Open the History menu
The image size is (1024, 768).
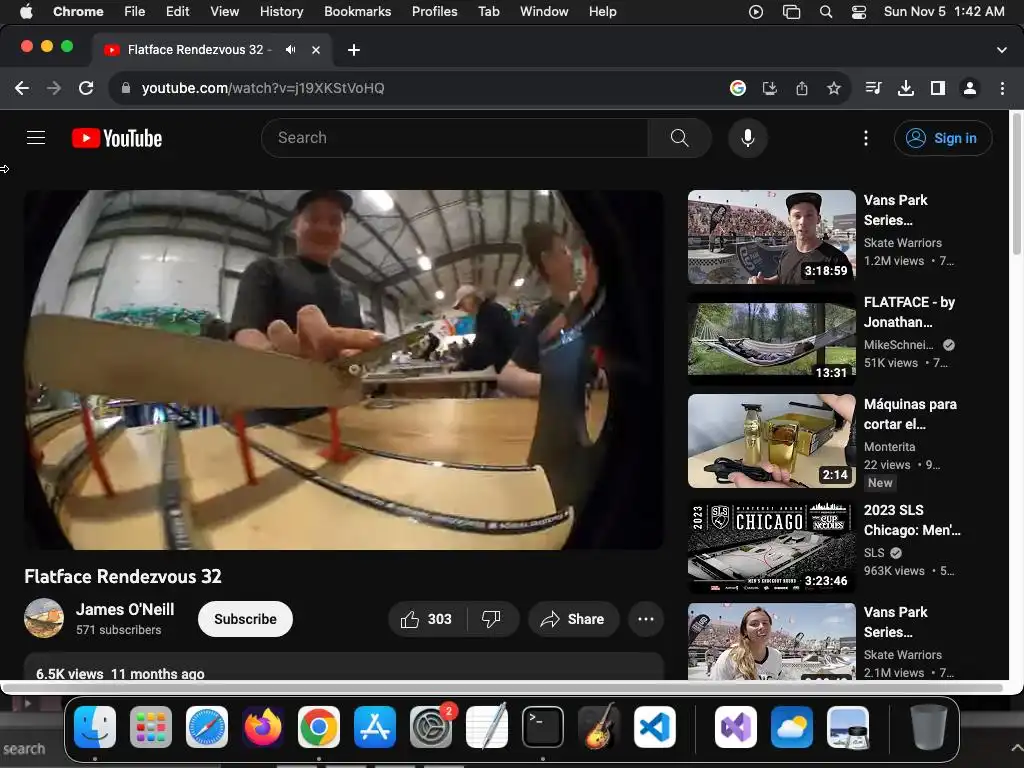pyautogui.click(x=281, y=11)
